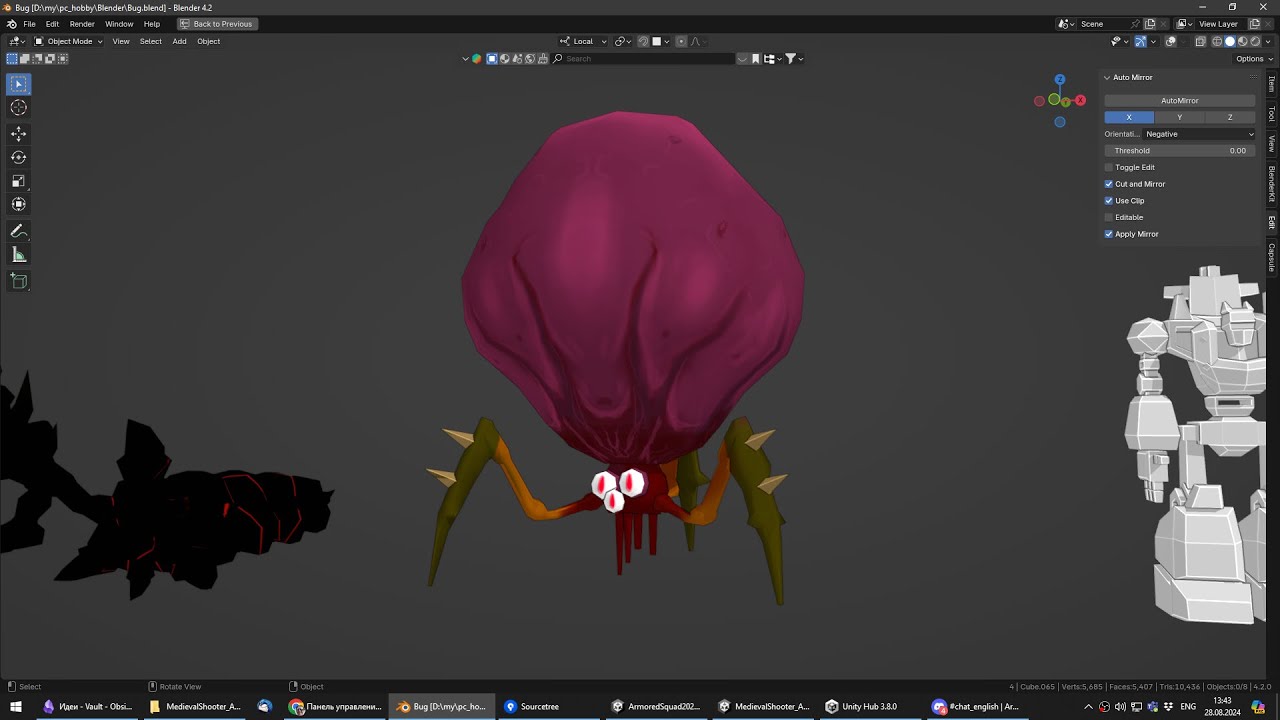The image size is (1280, 720).
Task: Create a new scene with copy icon
Action: [1150, 24]
